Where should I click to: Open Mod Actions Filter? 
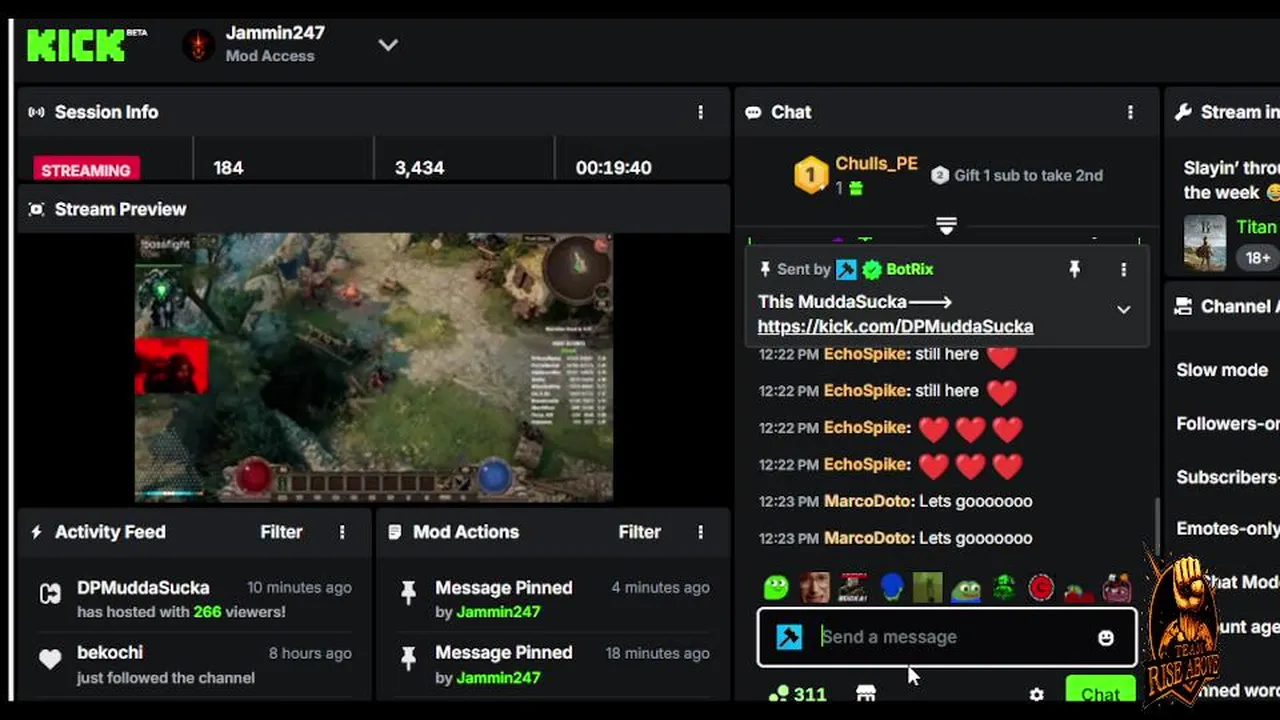click(x=639, y=532)
